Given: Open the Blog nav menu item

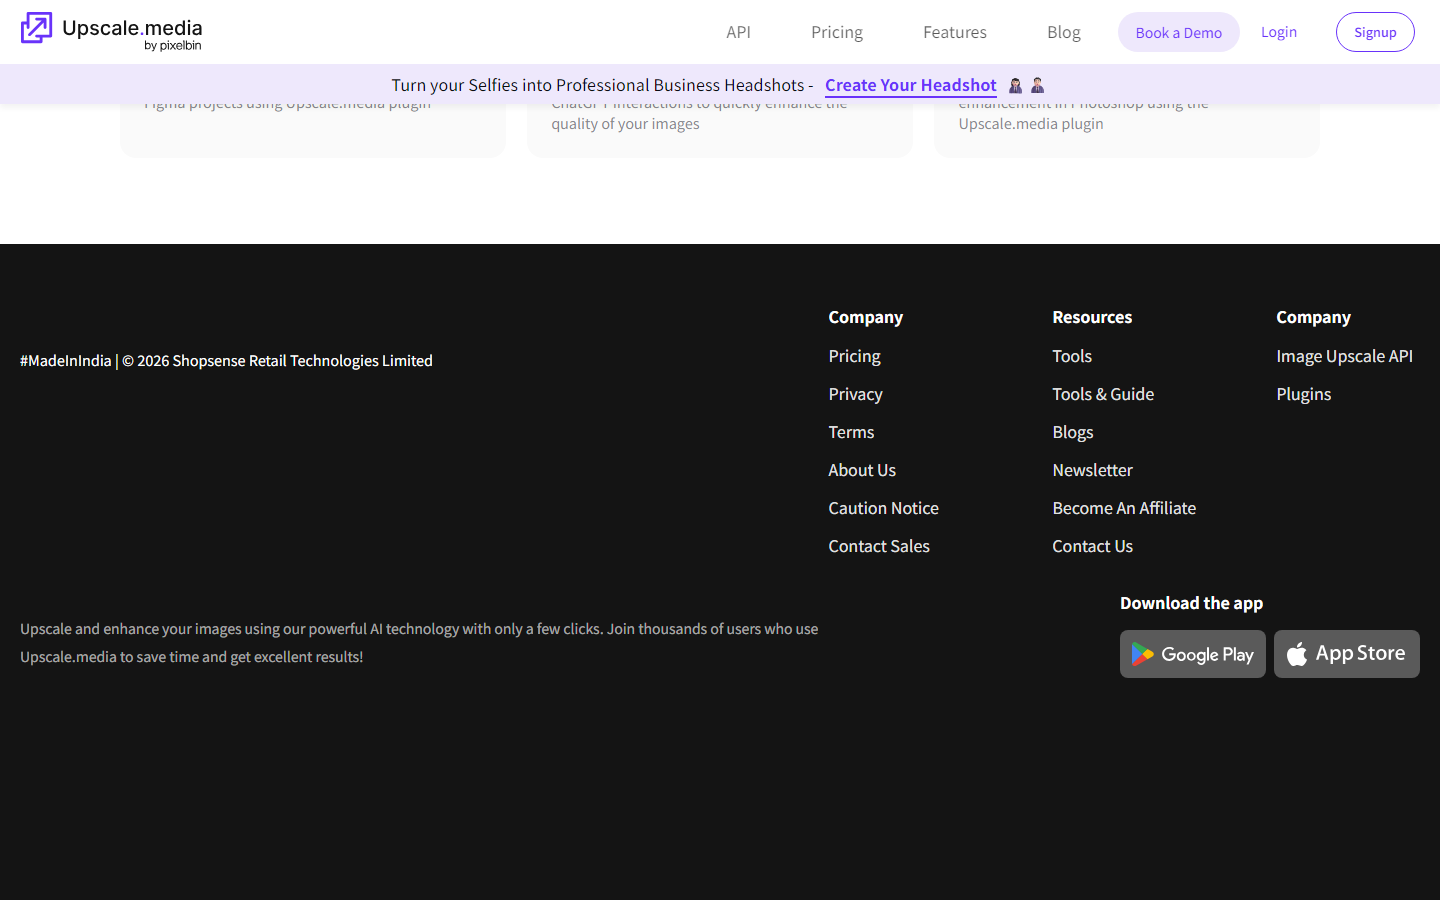Looking at the screenshot, I should click(1064, 32).
